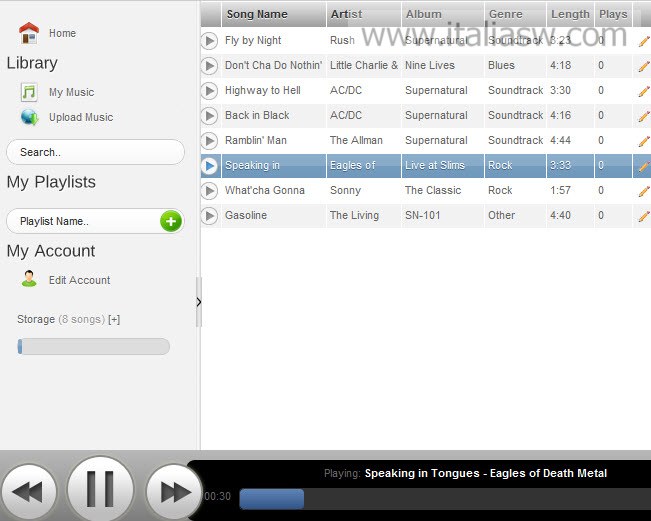
Task: Select length cell '4:18'
Action: (570, 65)
